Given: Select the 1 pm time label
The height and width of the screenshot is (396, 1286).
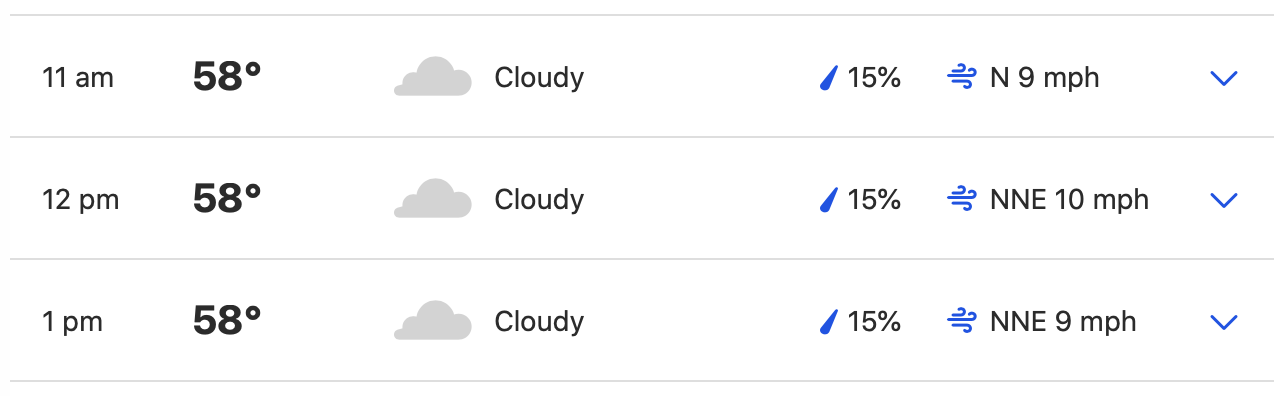Looking at the screenshot, I should 72,322.
